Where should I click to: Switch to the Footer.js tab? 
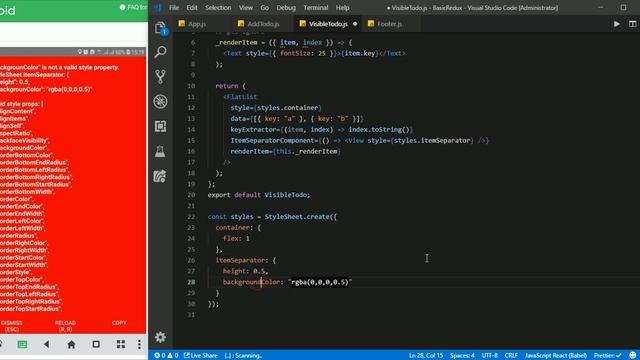coord(389,24)
